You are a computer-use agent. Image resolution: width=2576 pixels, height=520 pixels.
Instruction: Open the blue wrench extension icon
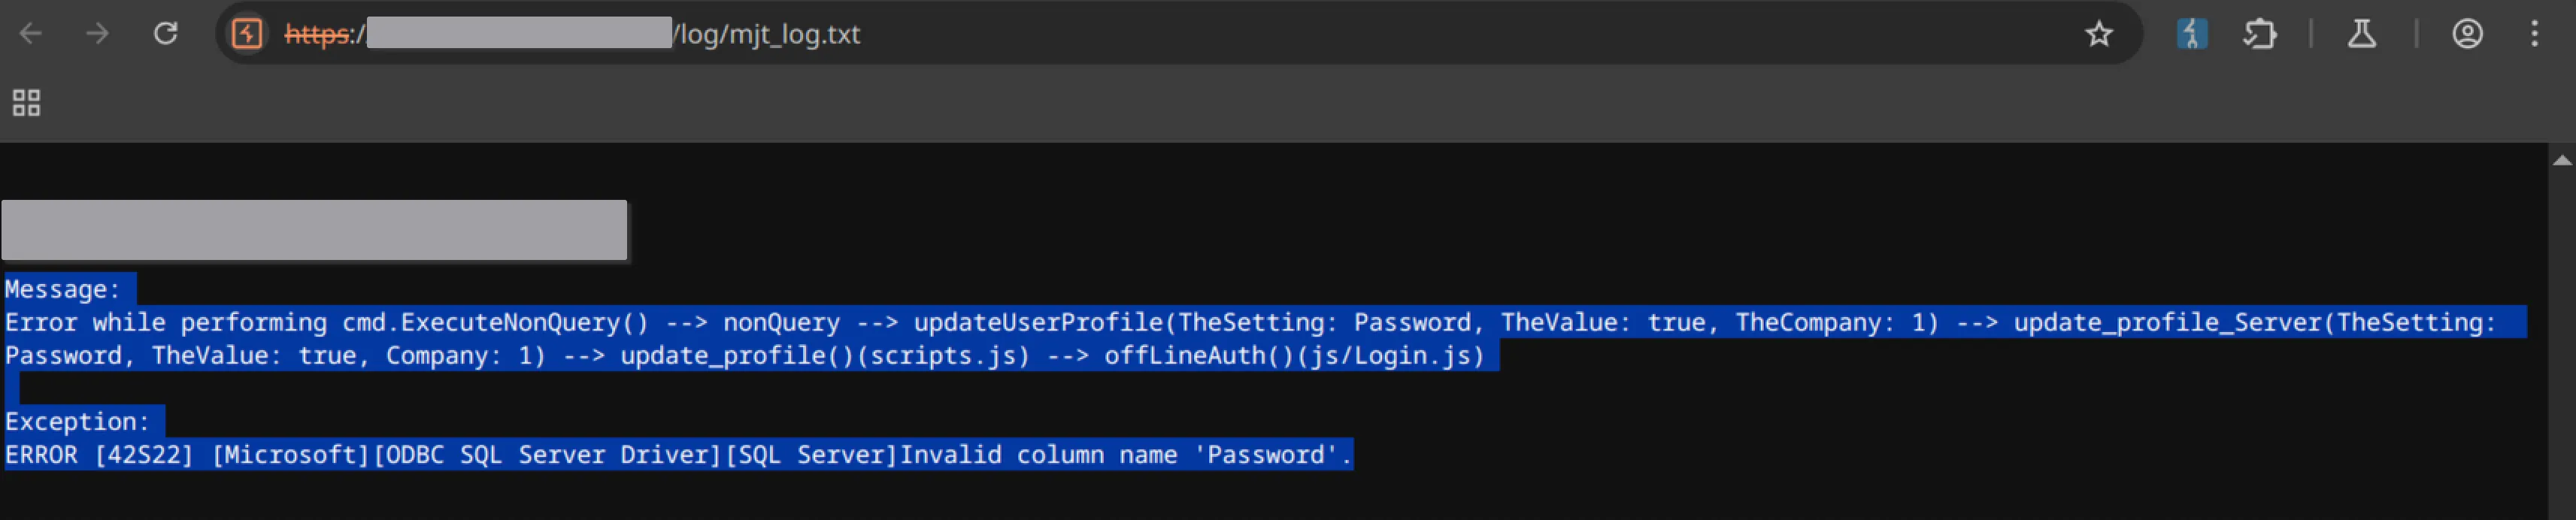coord(2191,34)
